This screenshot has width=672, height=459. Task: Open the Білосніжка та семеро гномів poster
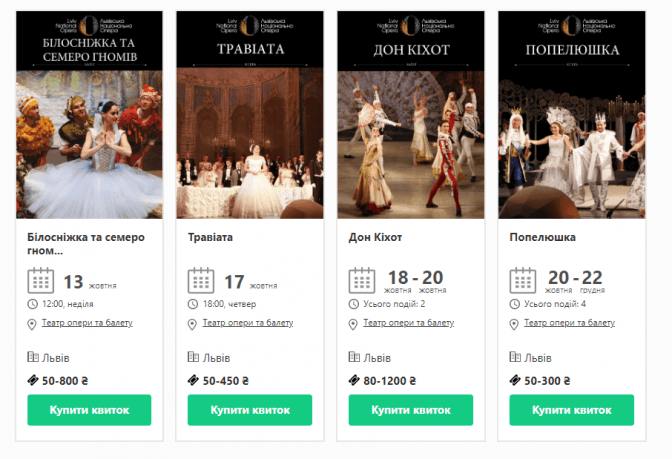tap(88, 115)
